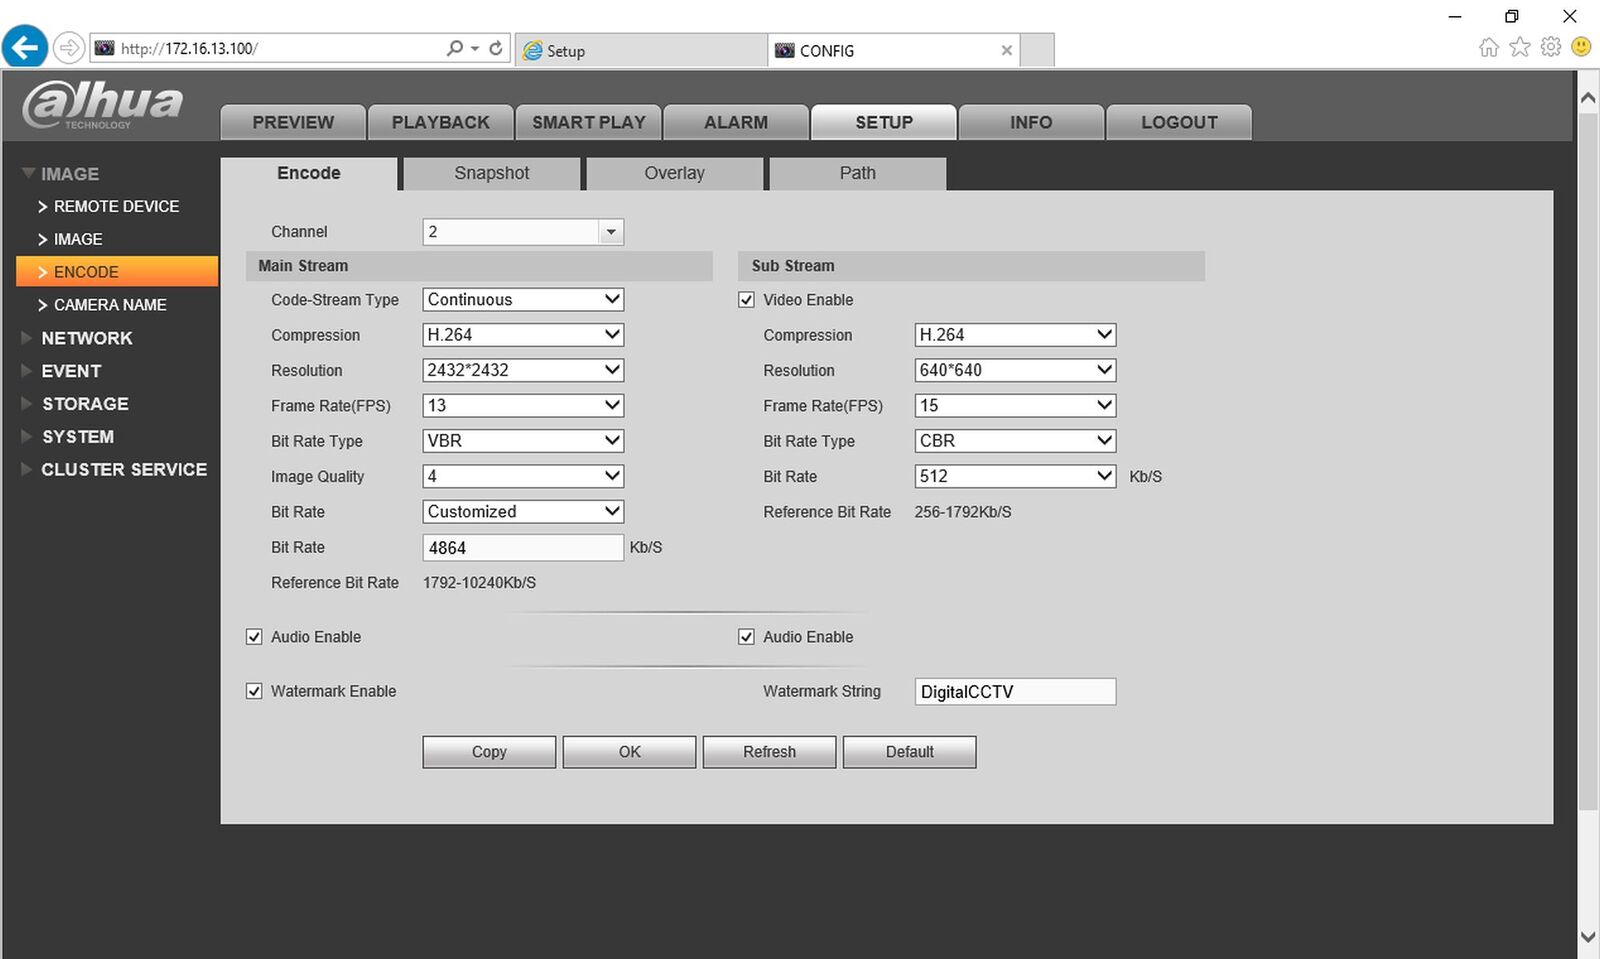Toggle Main Stream Audio Enable checkbox
The height and width of the screenshot is (959, 1600).
[254, 637]
